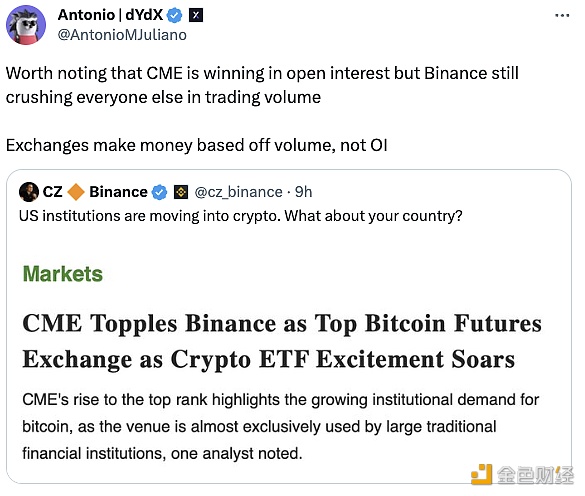The image size is (585, 496).
Task: Open CZ's small profile avatar
Action: point(29,192)
